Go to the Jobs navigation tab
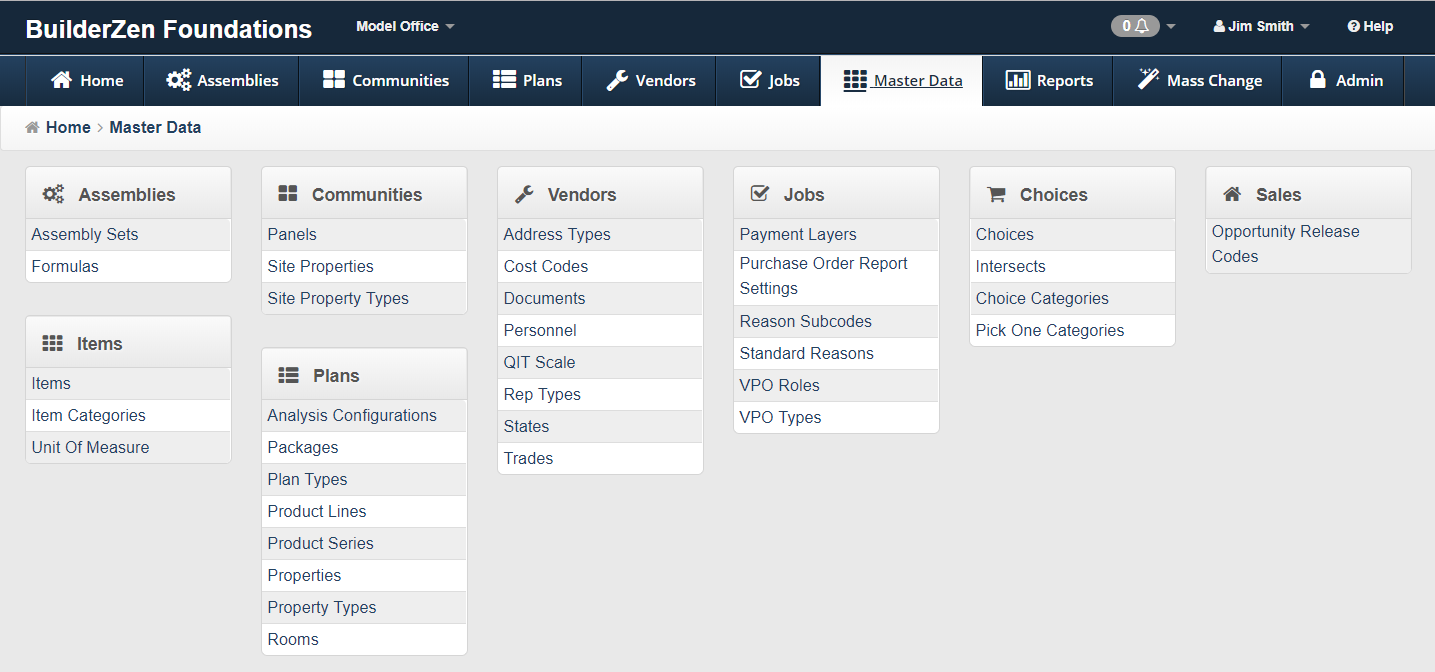 (x=769, y=80)
